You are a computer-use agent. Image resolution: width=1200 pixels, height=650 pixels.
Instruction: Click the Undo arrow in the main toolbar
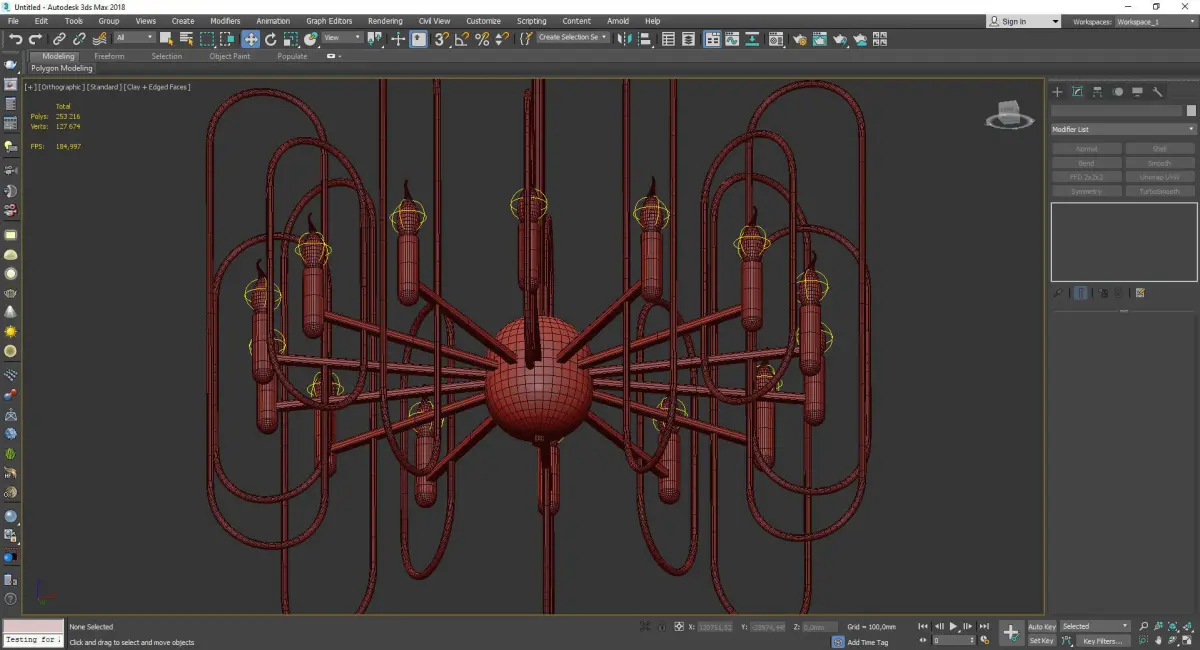15,39
